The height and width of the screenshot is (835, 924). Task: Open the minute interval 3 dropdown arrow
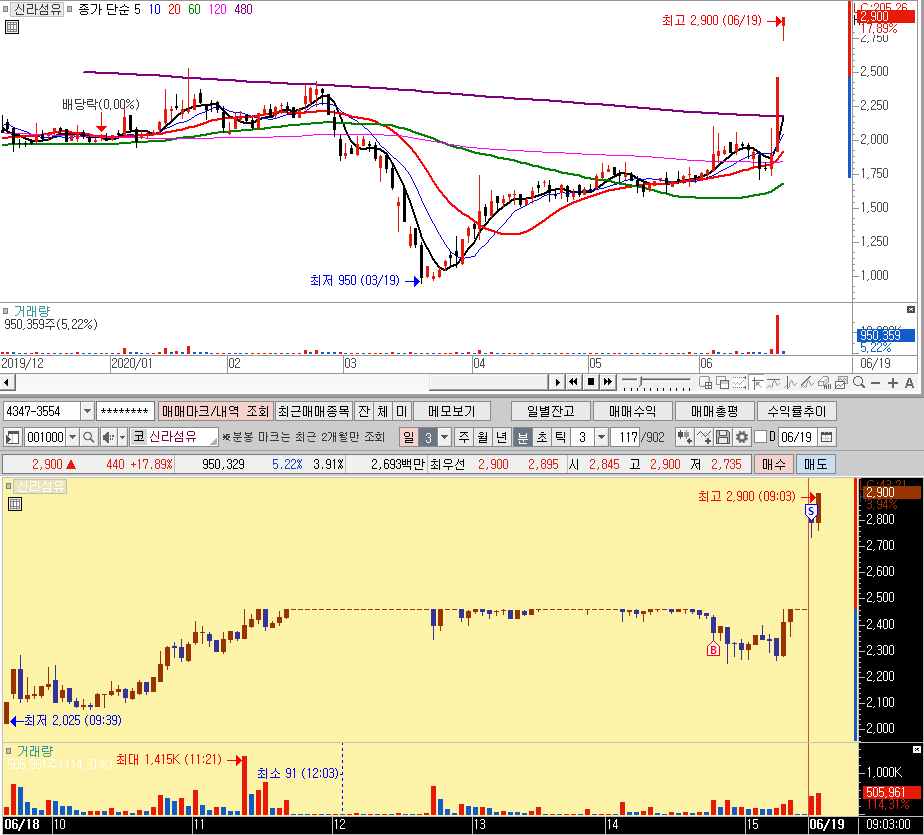tap(602, 437)
